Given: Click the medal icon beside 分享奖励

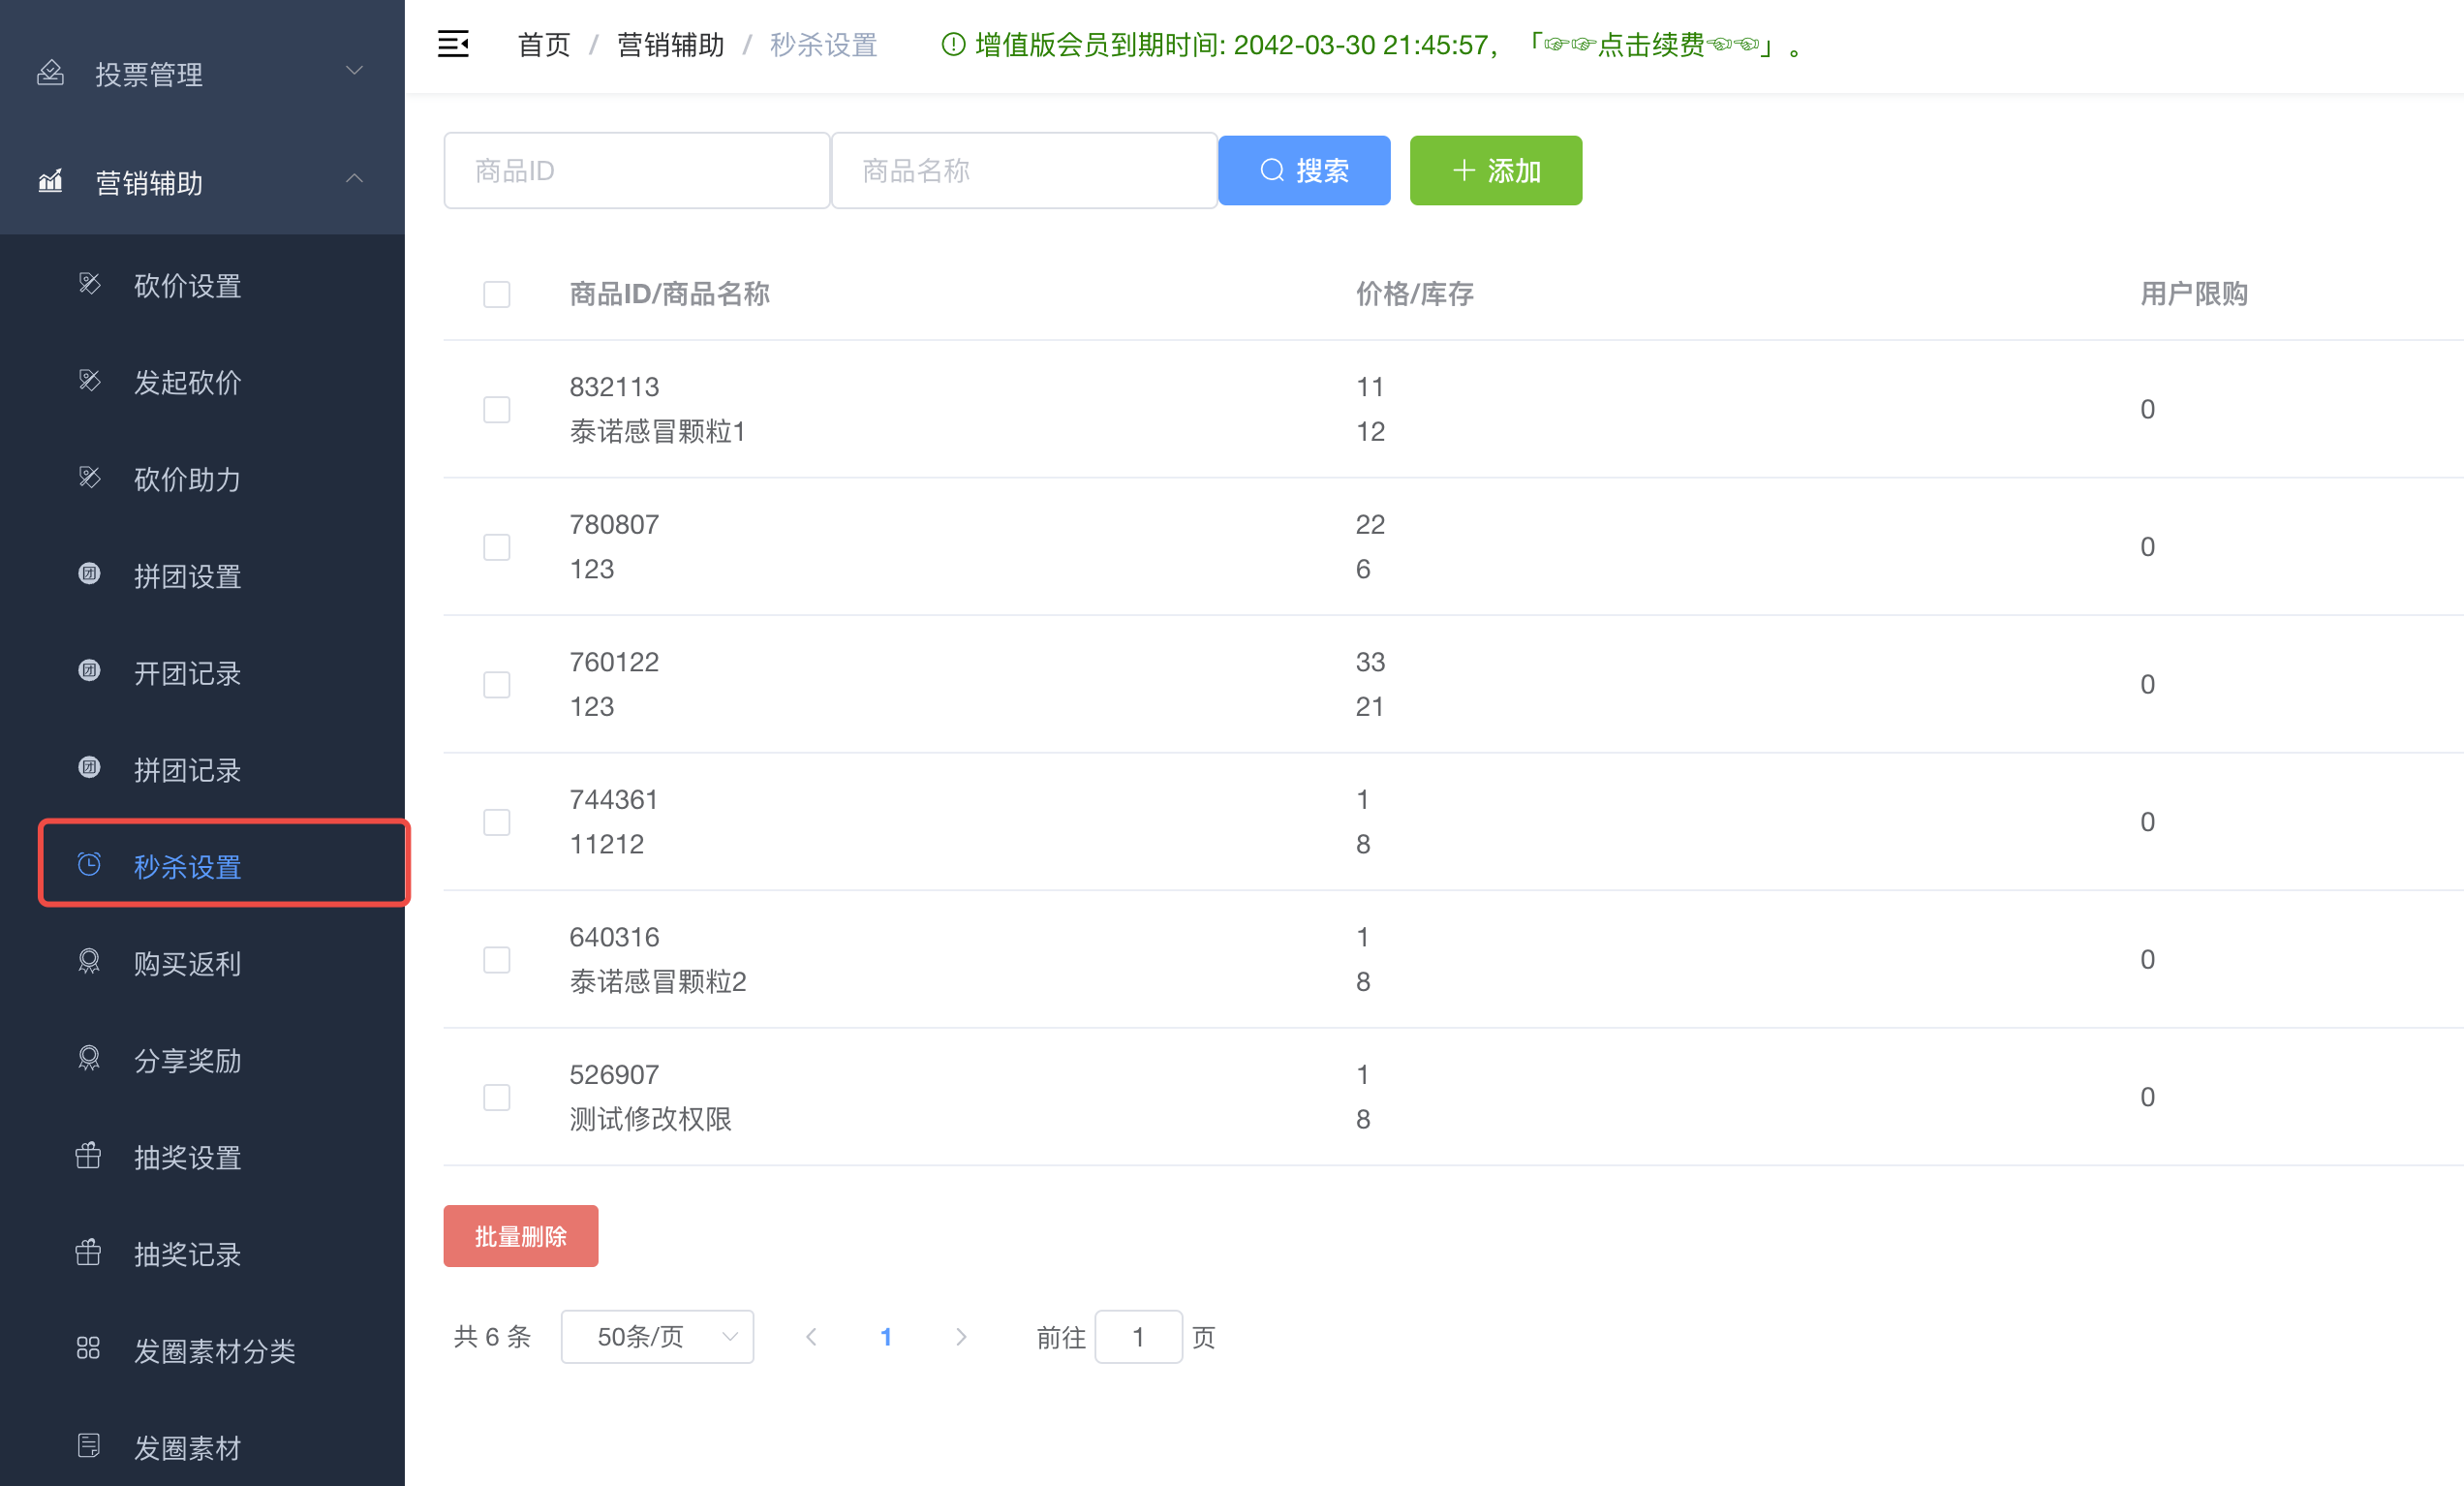Looking at the screenshot, I should [x=89, y=1058].
